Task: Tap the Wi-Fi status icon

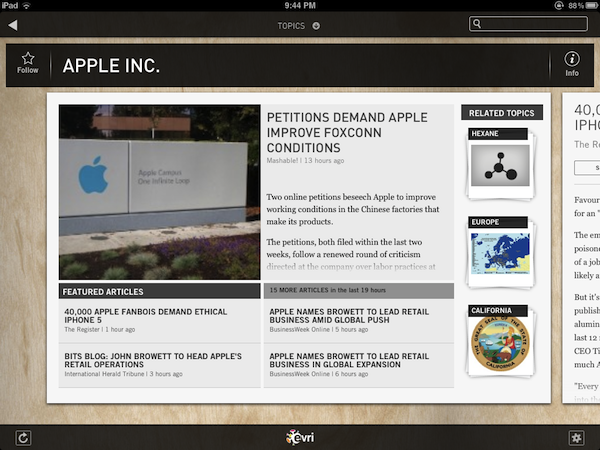Action: click(26, 5)
